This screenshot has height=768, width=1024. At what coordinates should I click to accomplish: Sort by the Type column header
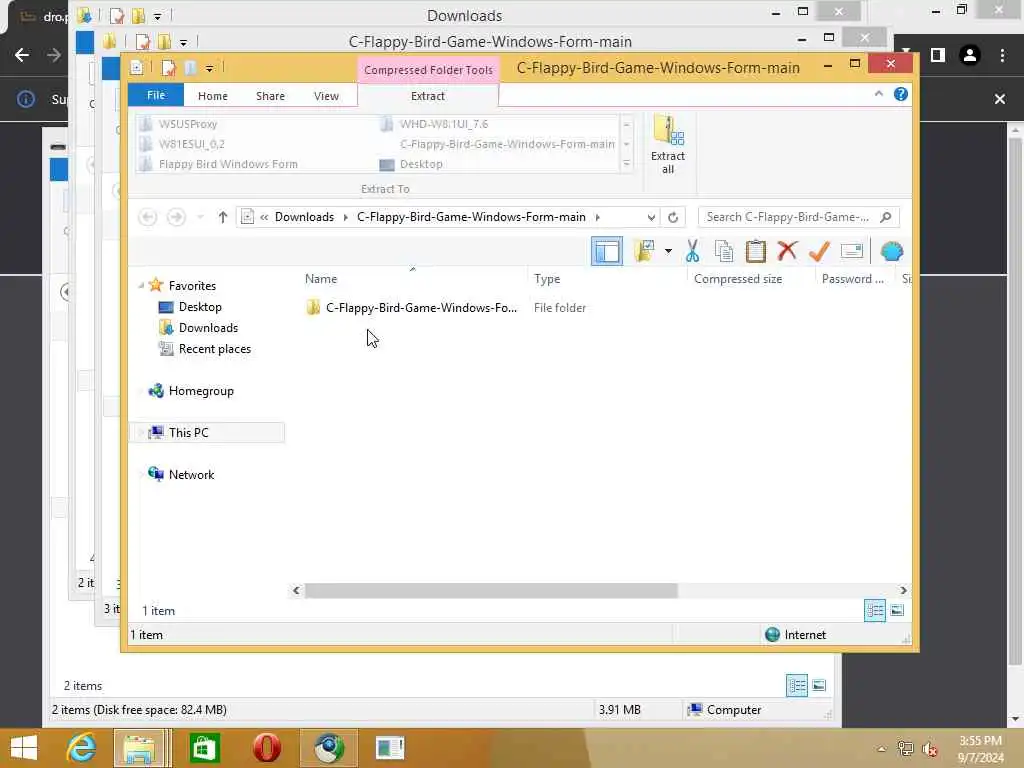pyautogui.click(x=547, y=279)
